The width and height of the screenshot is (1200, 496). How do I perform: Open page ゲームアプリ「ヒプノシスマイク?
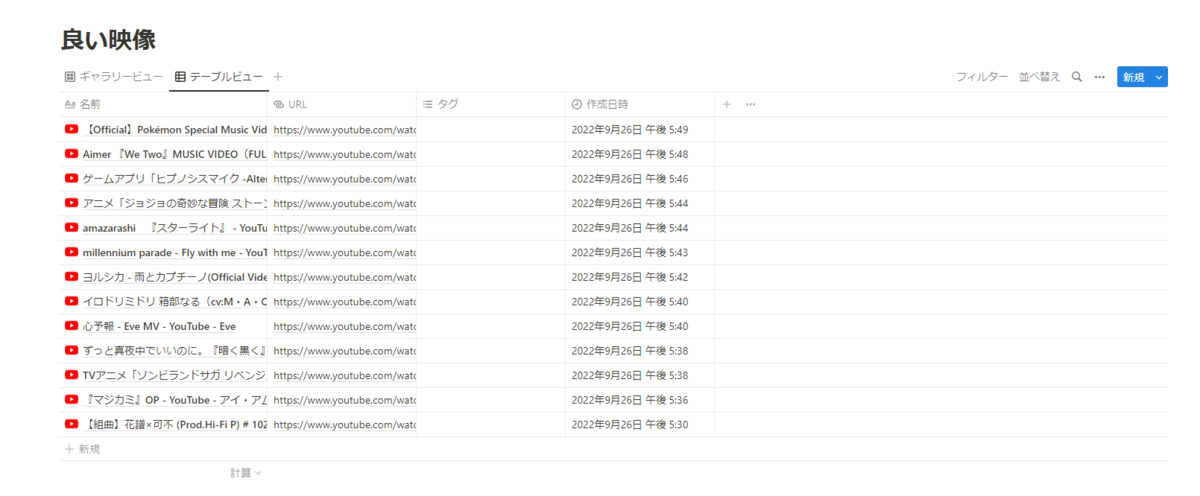pyautogui.click(x=175, y=179)
